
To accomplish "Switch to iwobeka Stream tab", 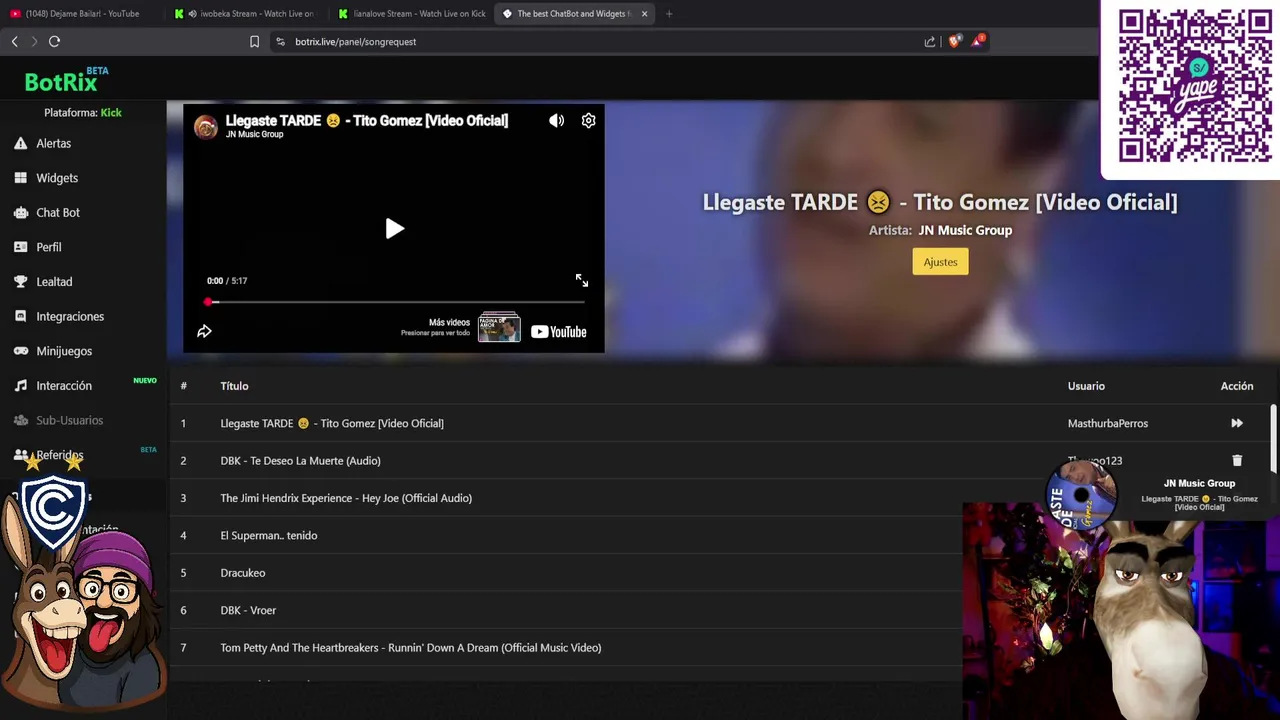I will [247, 14].
